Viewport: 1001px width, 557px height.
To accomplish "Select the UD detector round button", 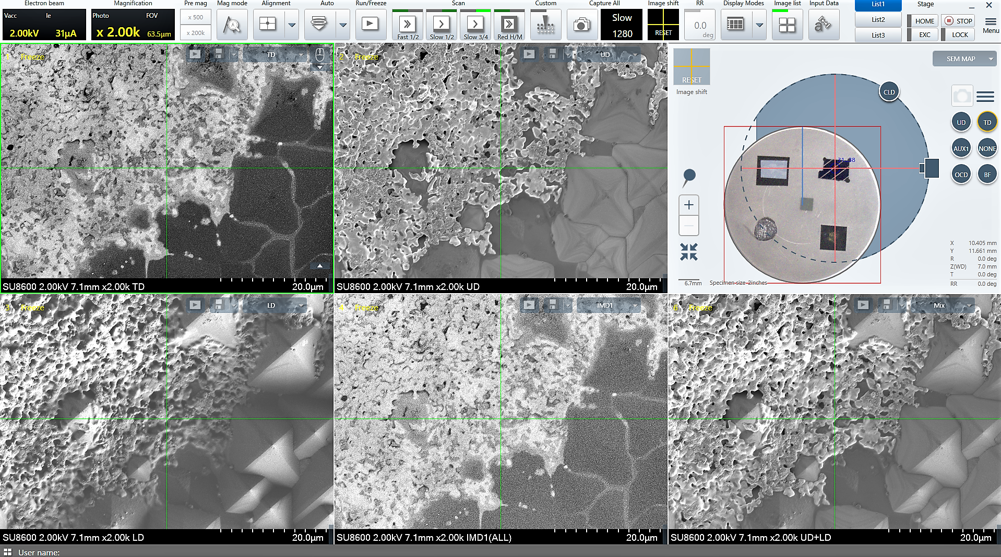I will pyautogui.click(x=961, y=122).
